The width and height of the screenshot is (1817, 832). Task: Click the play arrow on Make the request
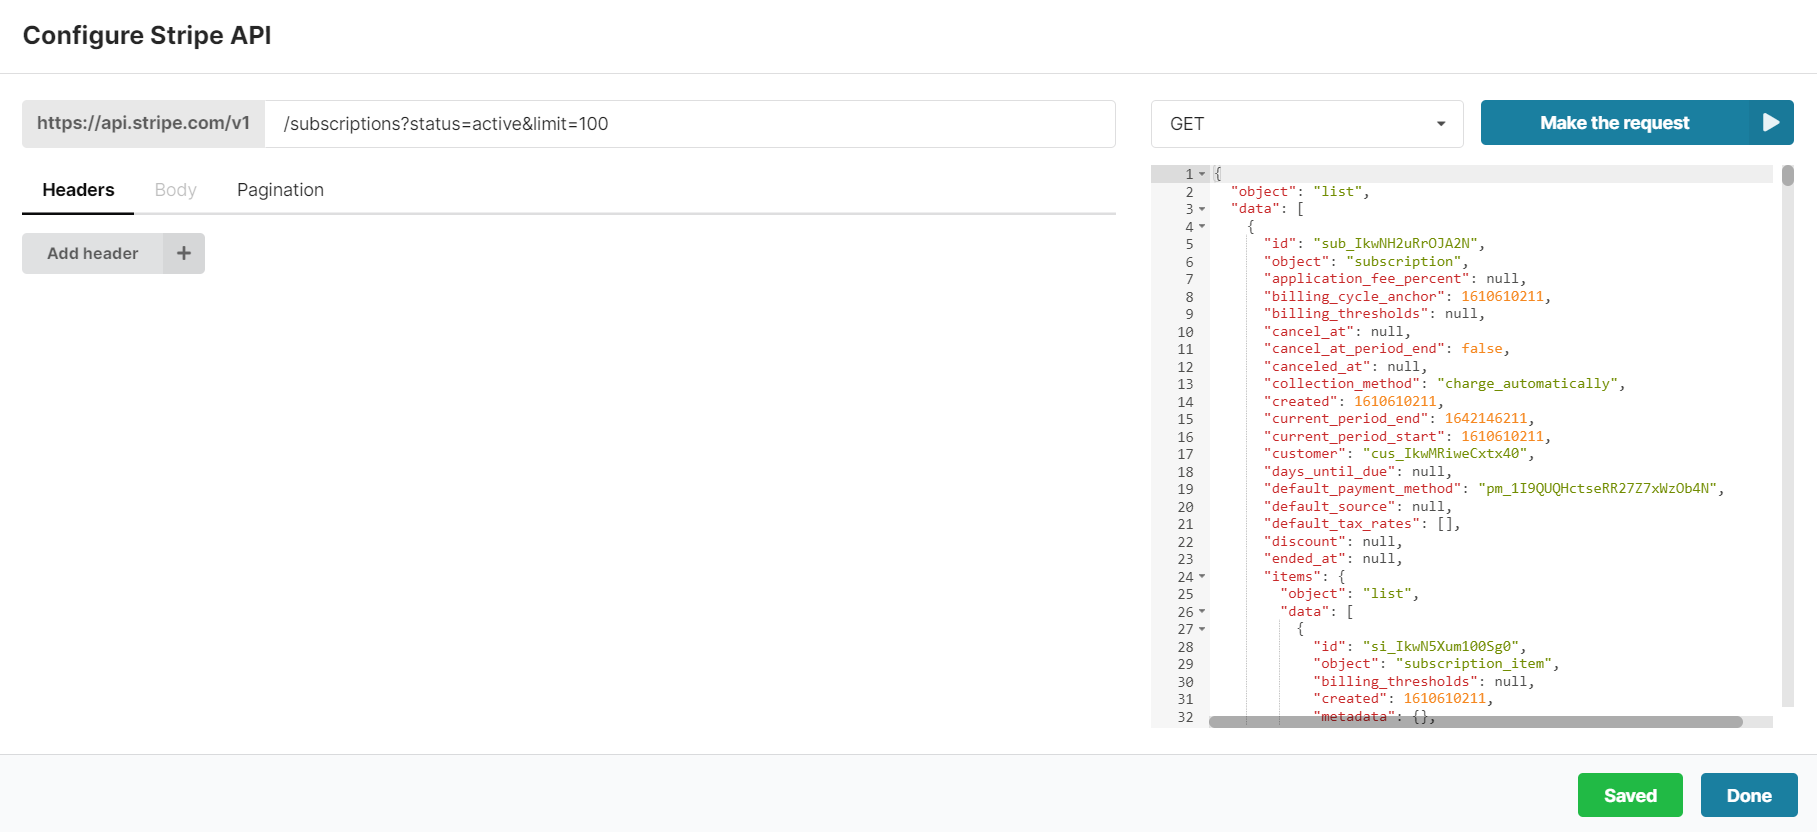1770,123
